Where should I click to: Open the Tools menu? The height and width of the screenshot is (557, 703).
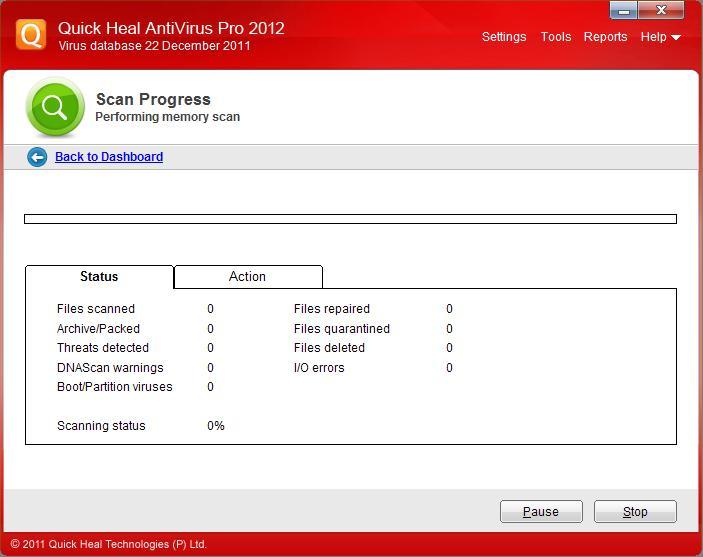(555, 37)
